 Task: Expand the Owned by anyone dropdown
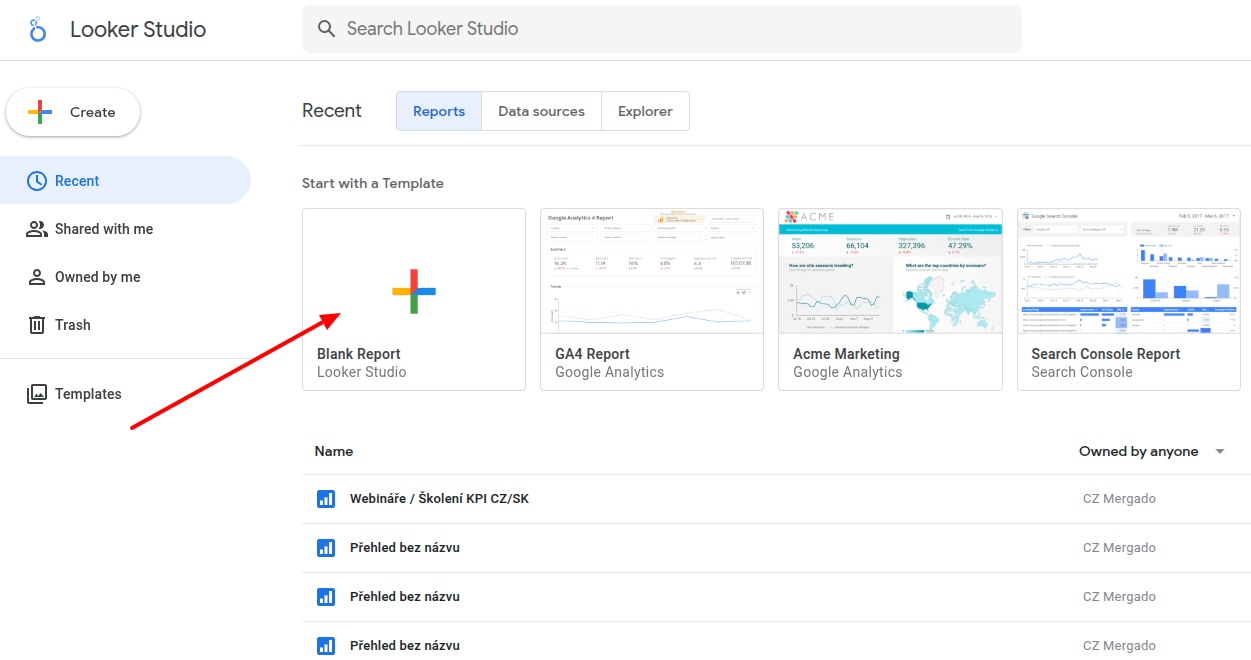click(1152, 452)
